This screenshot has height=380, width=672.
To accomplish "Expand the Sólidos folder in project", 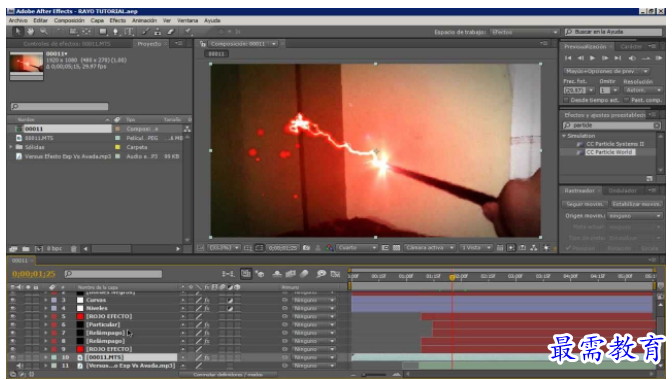I will tap(11, 147).
